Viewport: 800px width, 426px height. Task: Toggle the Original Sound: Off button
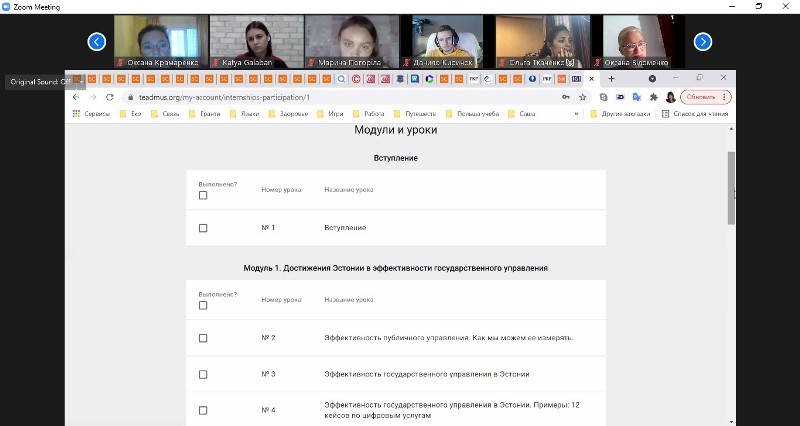44,82
